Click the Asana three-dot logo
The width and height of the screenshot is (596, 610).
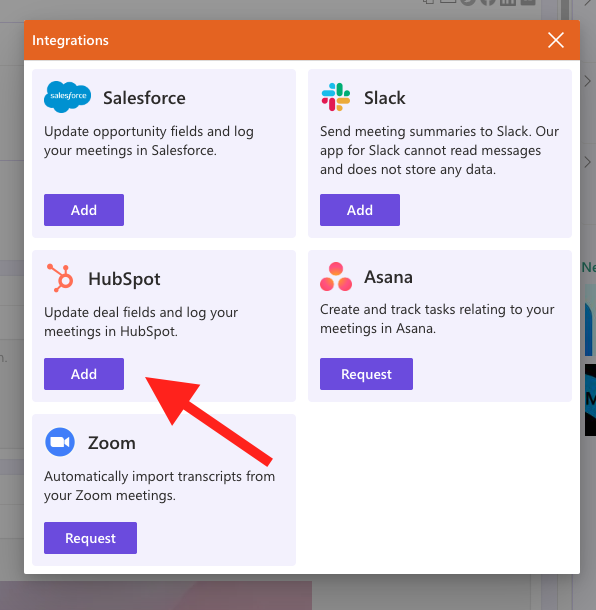pyautogui.click(x=336, y=277)
